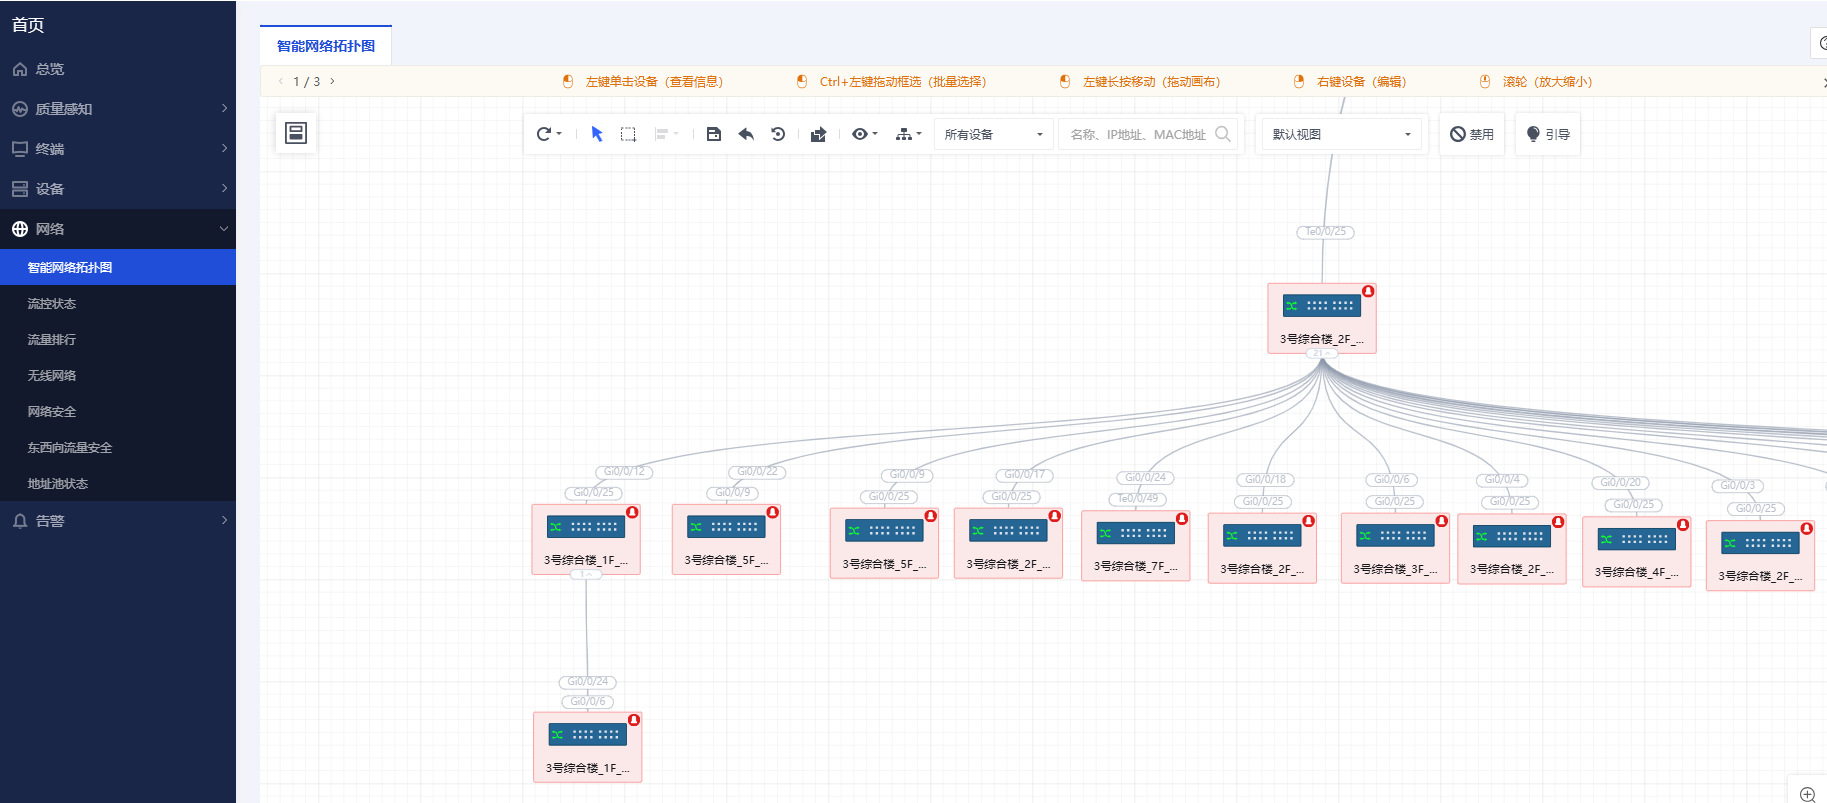1827x803 pixels.
Task: Open the 流控状态 submenu item
Action: click(118, 303)
